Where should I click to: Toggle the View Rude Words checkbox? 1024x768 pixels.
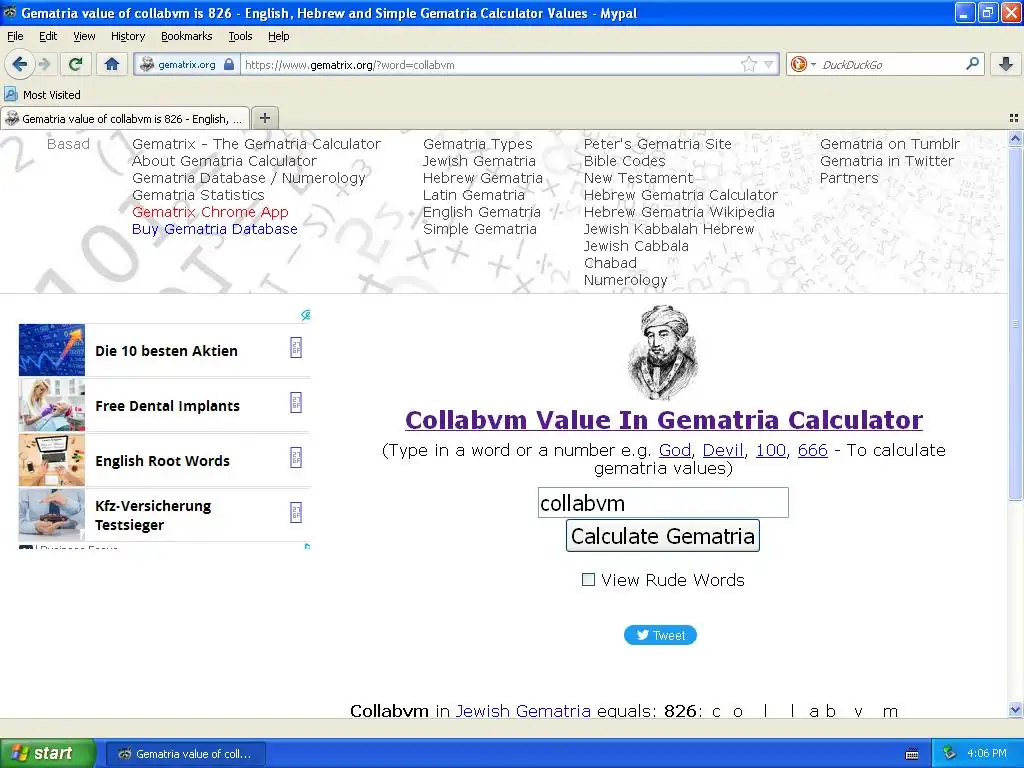(x=588, y=579)
